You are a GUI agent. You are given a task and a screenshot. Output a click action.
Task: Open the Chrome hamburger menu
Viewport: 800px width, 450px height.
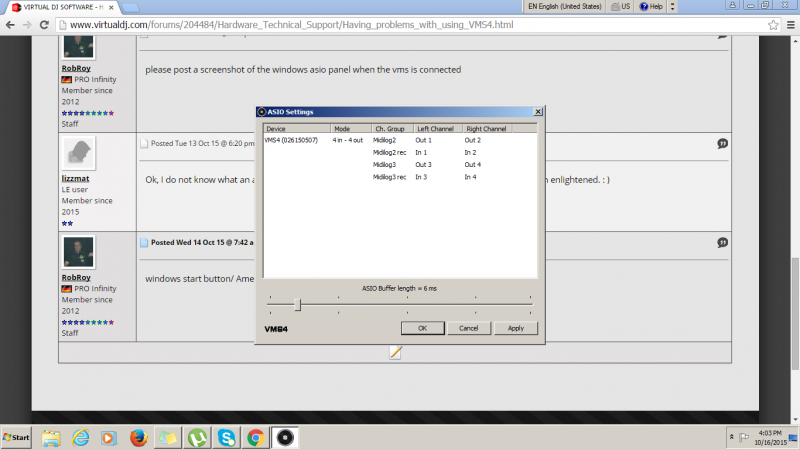click(x=791, y=24)
